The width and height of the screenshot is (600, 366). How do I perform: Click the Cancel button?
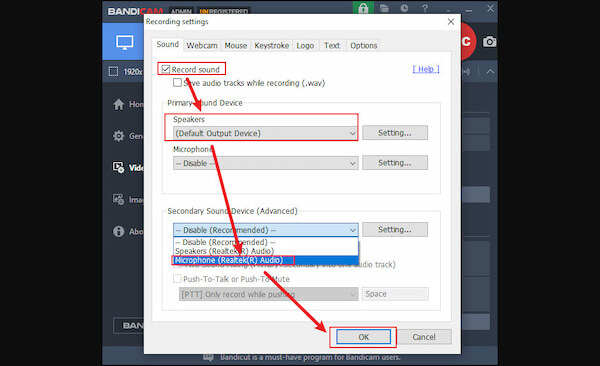tap(424, 337)
